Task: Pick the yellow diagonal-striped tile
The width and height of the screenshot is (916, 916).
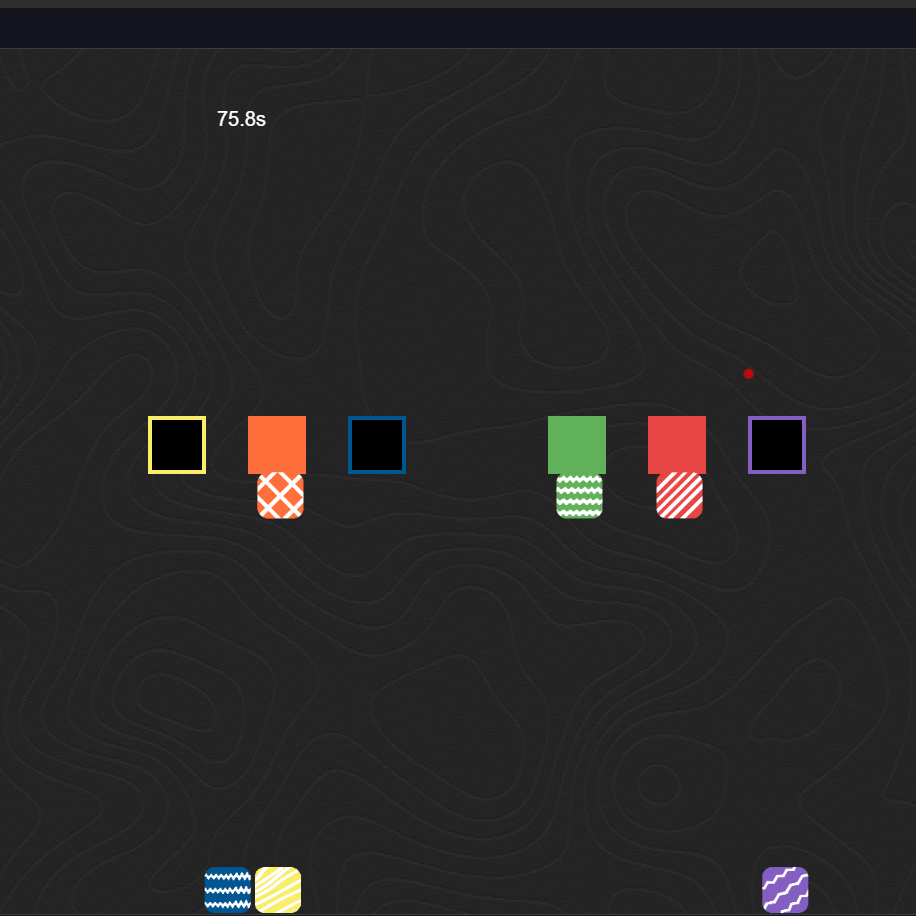Action: [x=278, y=890]
